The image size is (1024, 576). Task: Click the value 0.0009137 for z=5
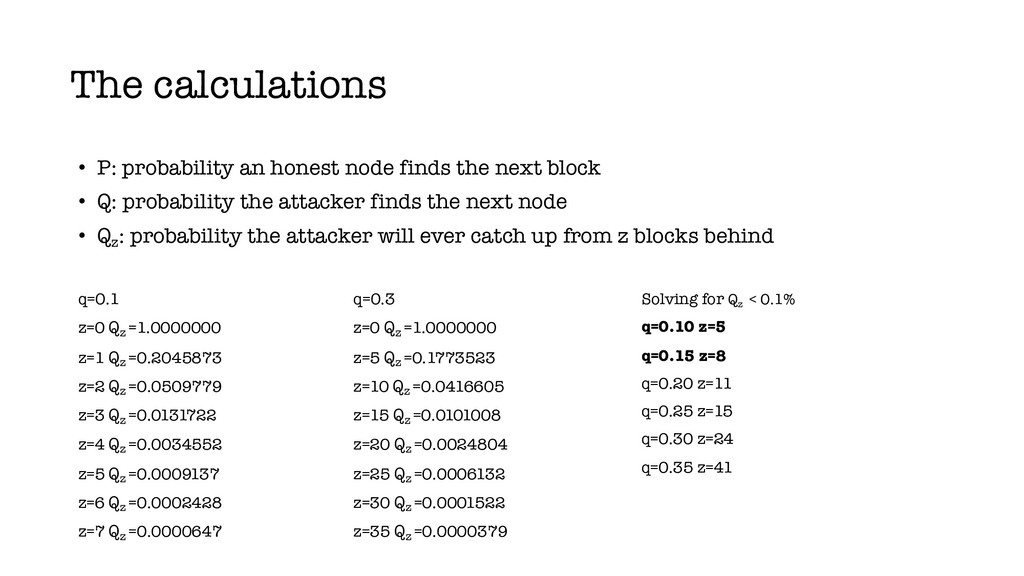pyautogui.click(x=178, y=474)
